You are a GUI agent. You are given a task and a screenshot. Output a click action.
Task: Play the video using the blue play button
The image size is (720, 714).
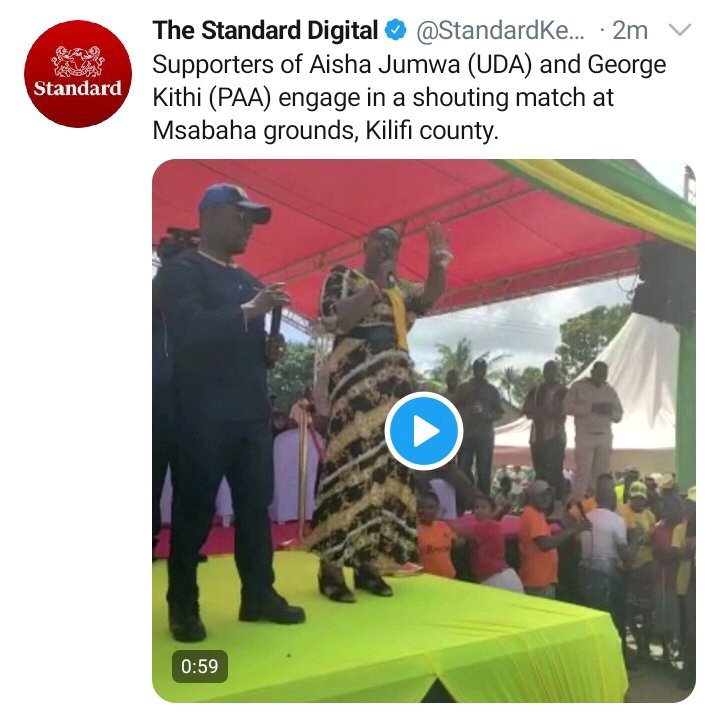423,431
